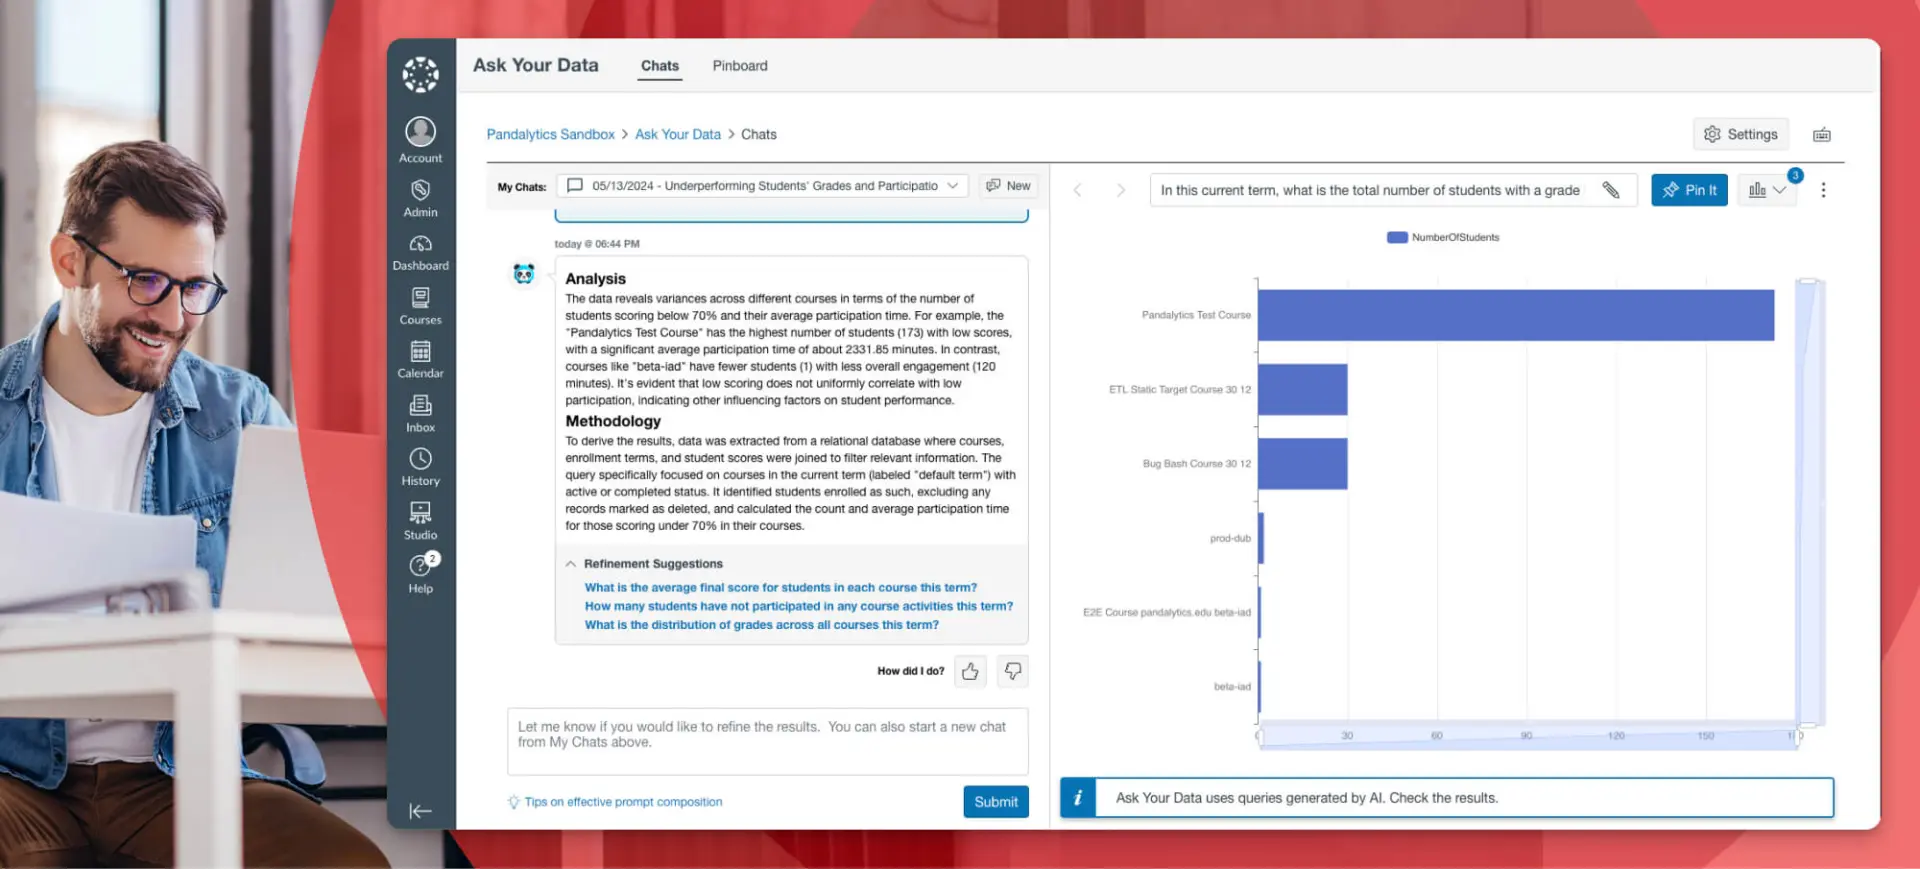Switch to the Pinboard tab
The image size is (1920, 869).
coord(740,66)
